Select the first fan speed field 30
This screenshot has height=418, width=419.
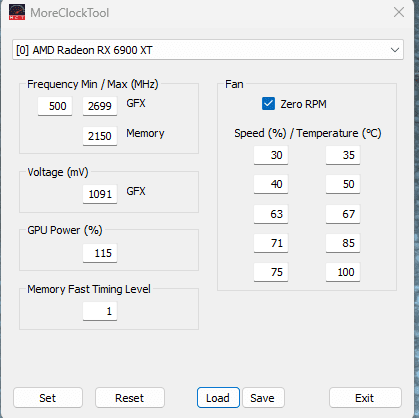tap(271, 155)
